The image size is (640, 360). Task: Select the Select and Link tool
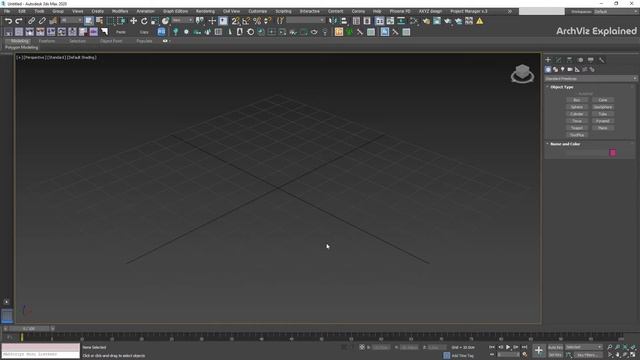point(31,21)
